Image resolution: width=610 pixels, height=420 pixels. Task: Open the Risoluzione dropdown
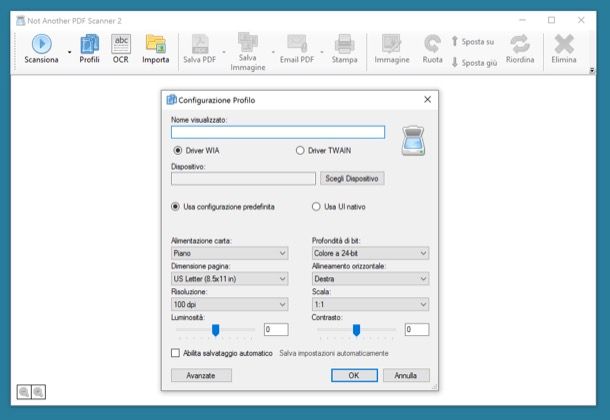(x=230, y=304)
